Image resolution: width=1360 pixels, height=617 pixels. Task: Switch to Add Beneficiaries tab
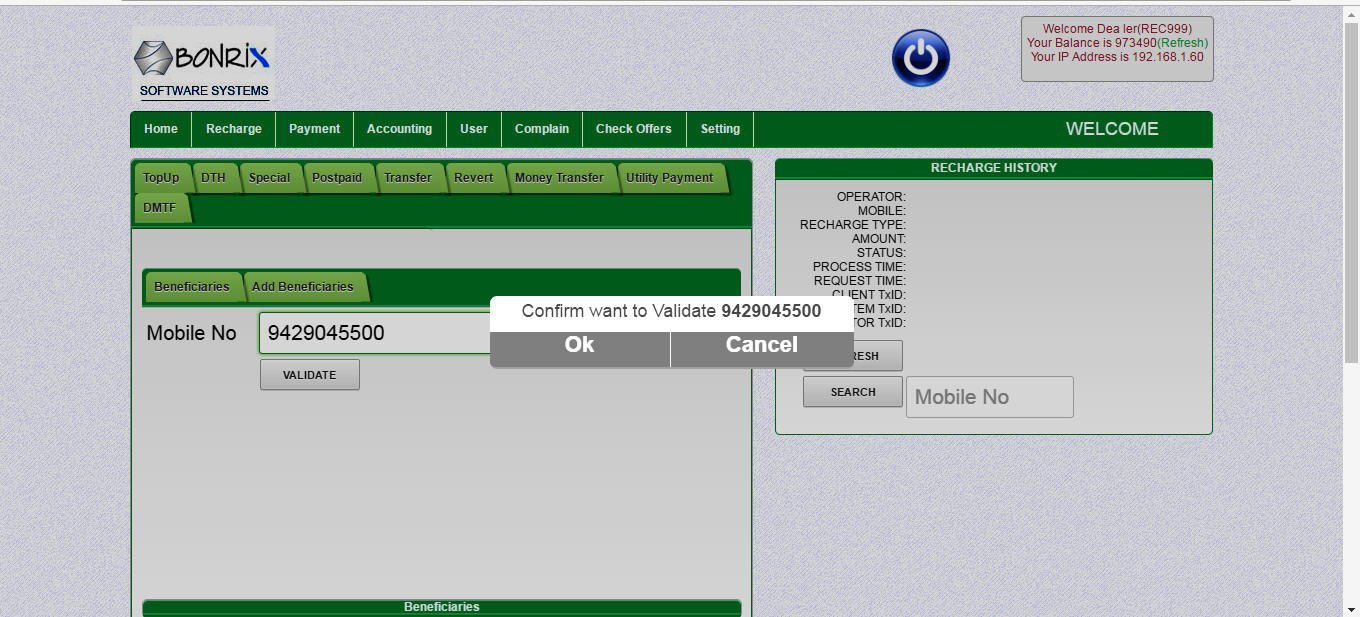click(302, 287)
